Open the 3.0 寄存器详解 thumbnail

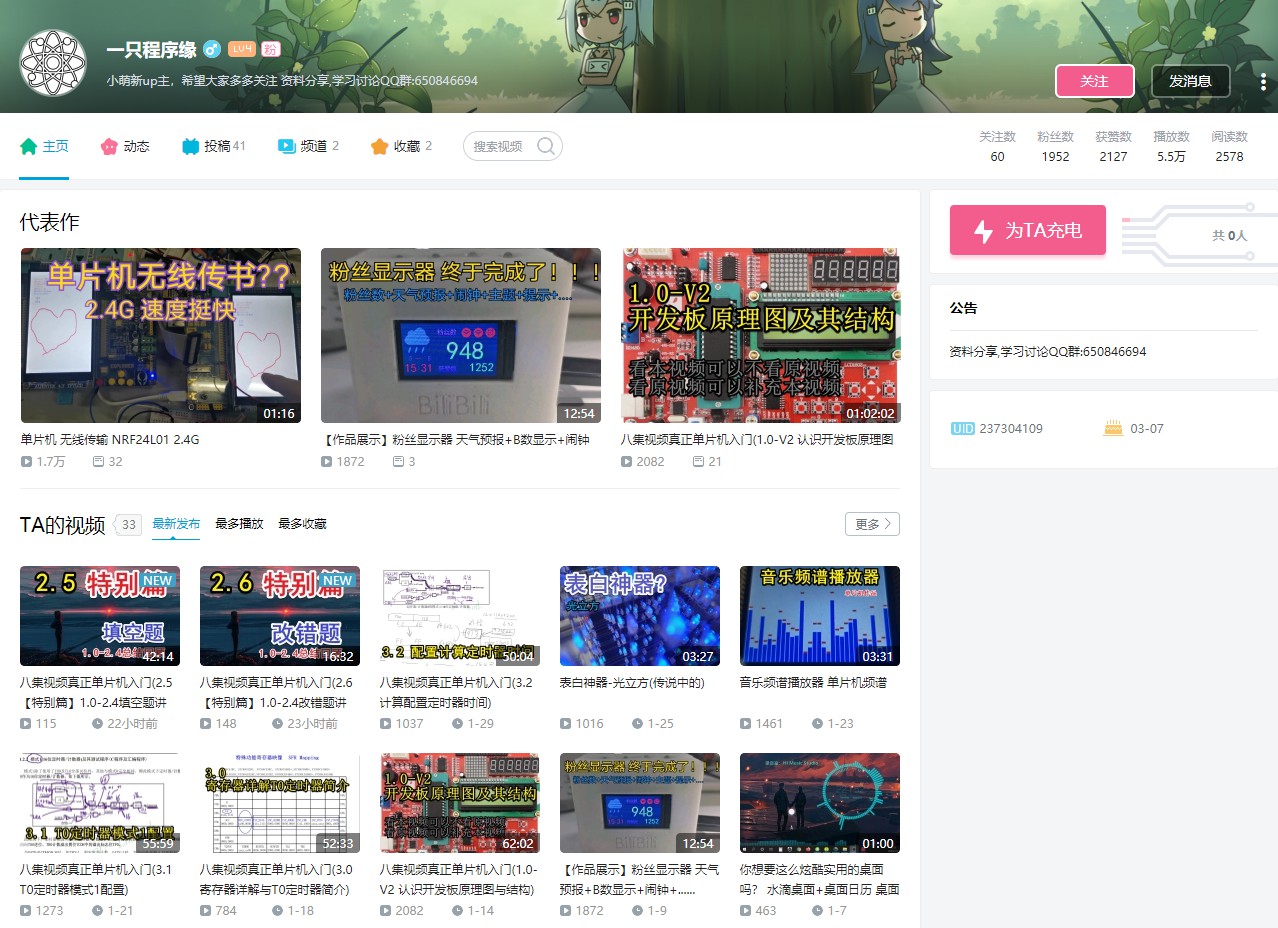(x=280, y=803)
